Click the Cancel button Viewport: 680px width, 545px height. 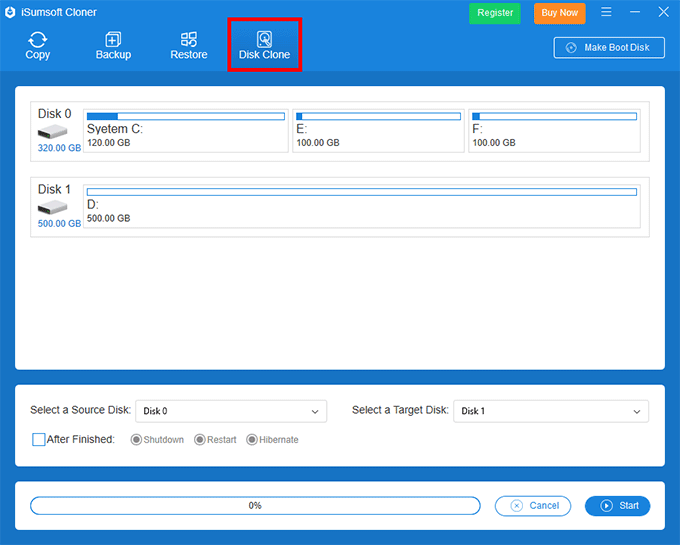tap(533, 506)
